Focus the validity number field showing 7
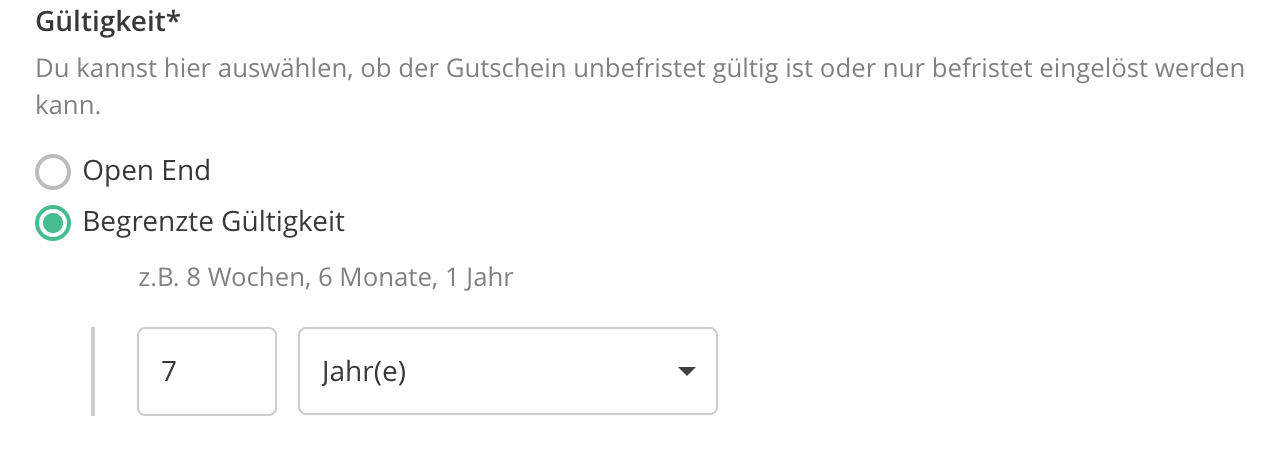 206,371
